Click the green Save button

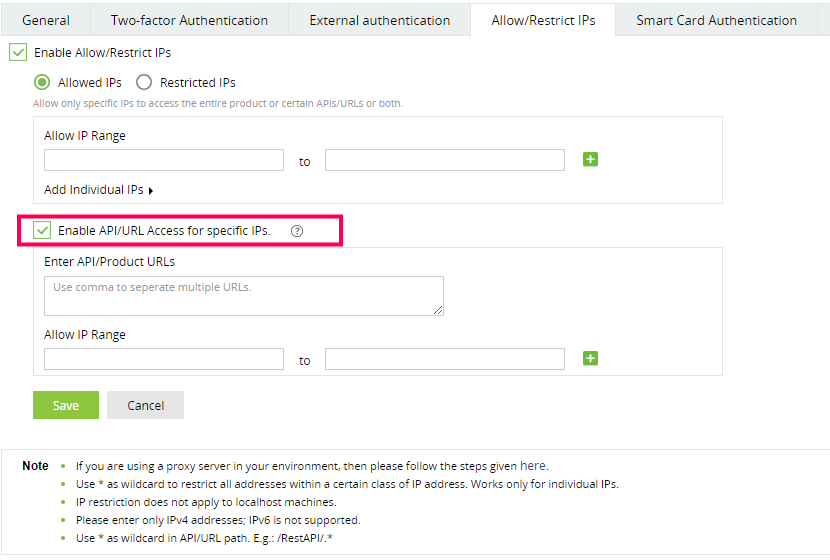(66, 405)
